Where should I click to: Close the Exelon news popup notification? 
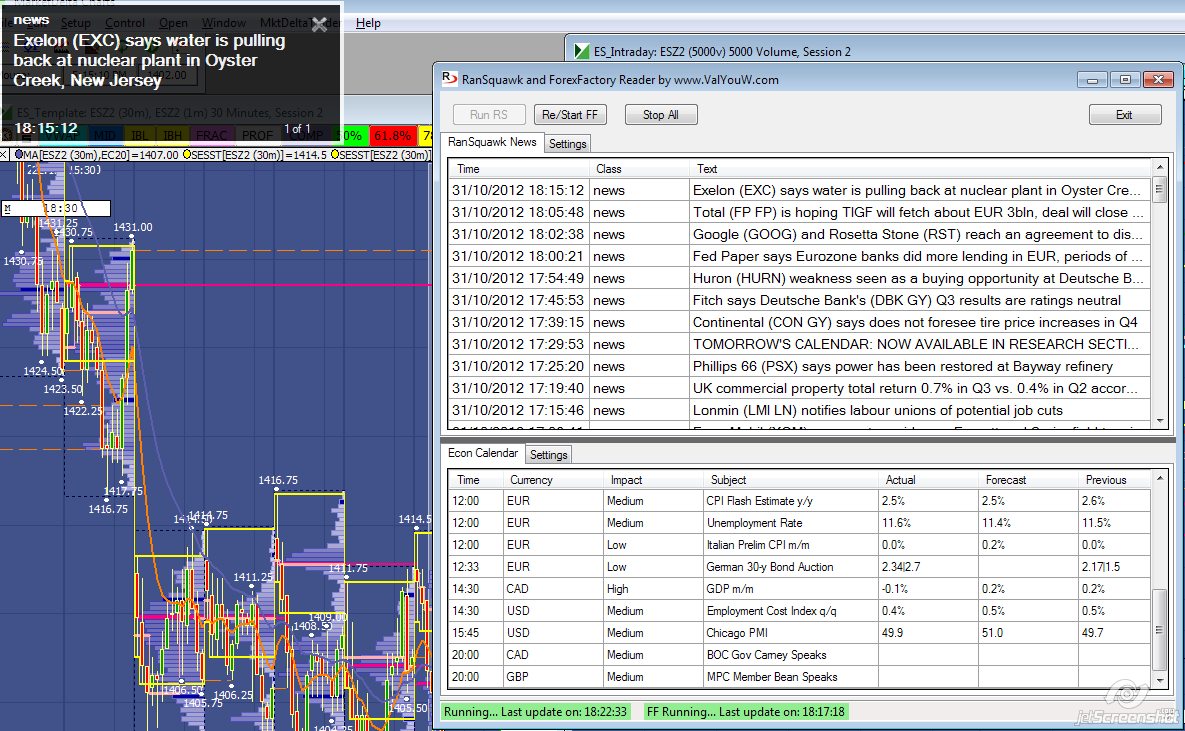[319, 25]
